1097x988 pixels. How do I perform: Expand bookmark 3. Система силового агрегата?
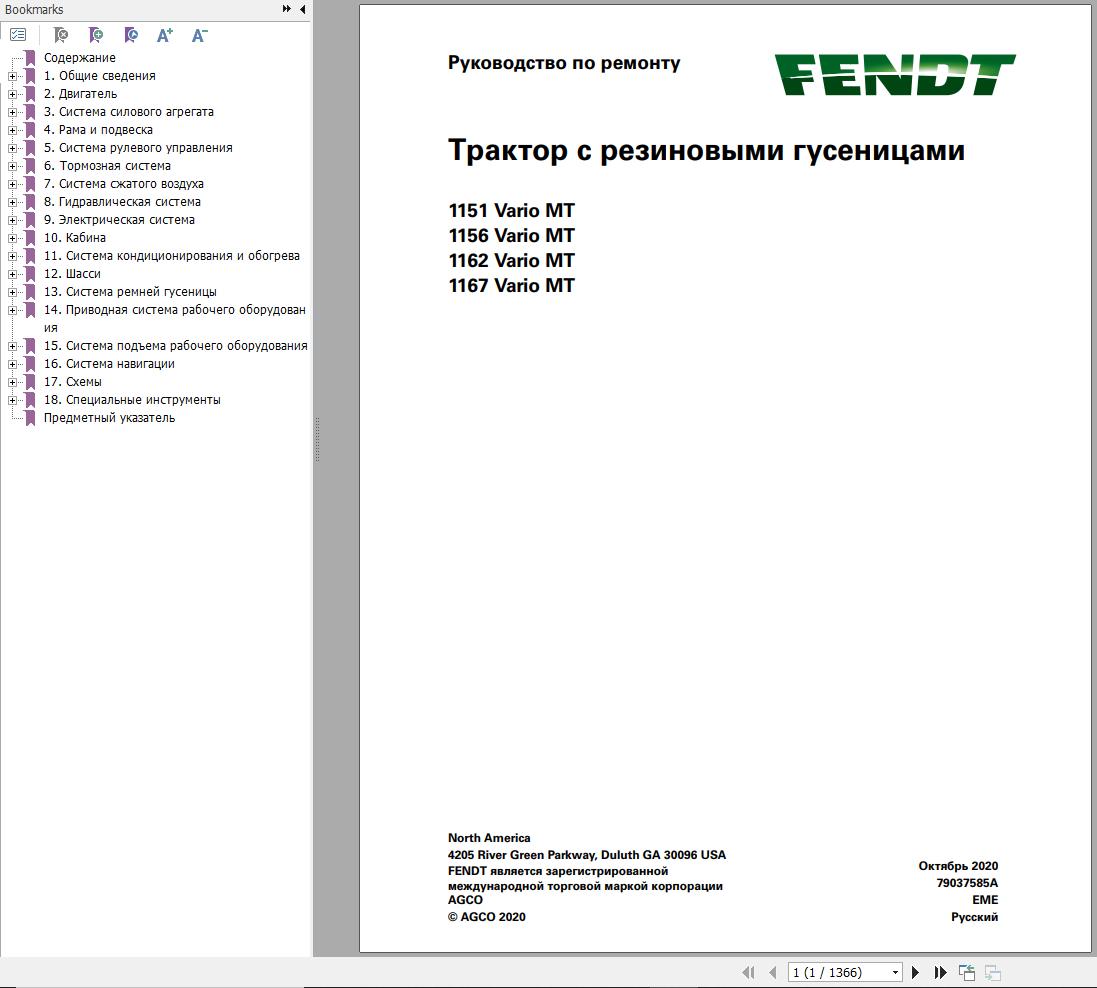12,112
